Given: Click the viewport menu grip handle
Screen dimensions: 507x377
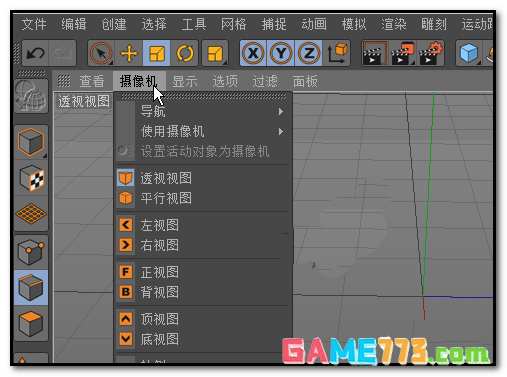Looking at the screenshot, I should click(x=64, y=81).
